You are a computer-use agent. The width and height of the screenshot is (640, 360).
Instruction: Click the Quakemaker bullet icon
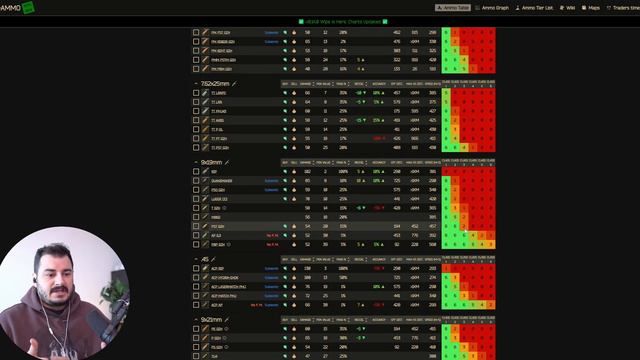(x=205, y=181)
